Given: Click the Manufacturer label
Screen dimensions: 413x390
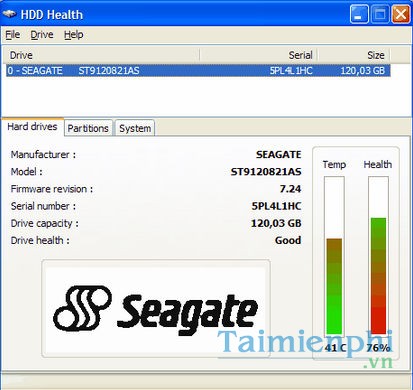Looking at the screenshot, I should (43, 155).
